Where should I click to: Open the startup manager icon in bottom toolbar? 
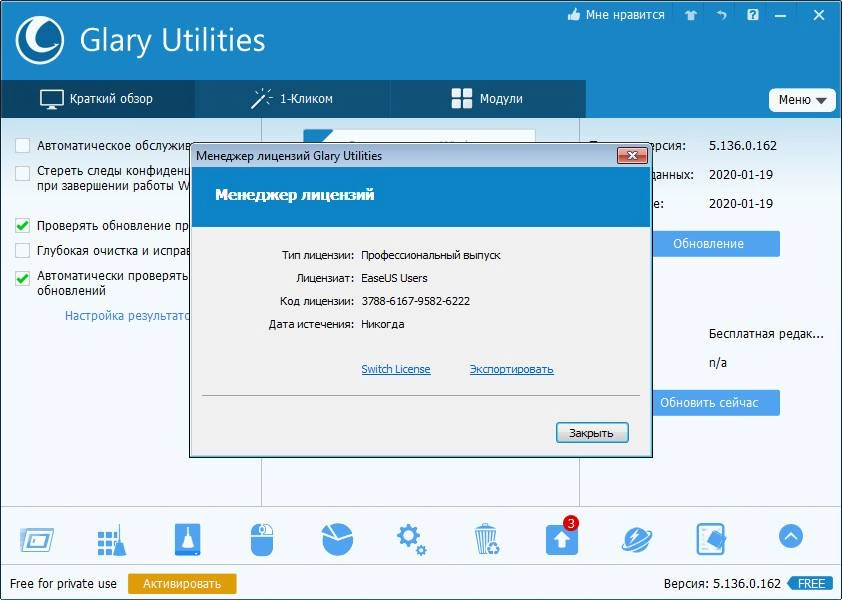point(37,539)
